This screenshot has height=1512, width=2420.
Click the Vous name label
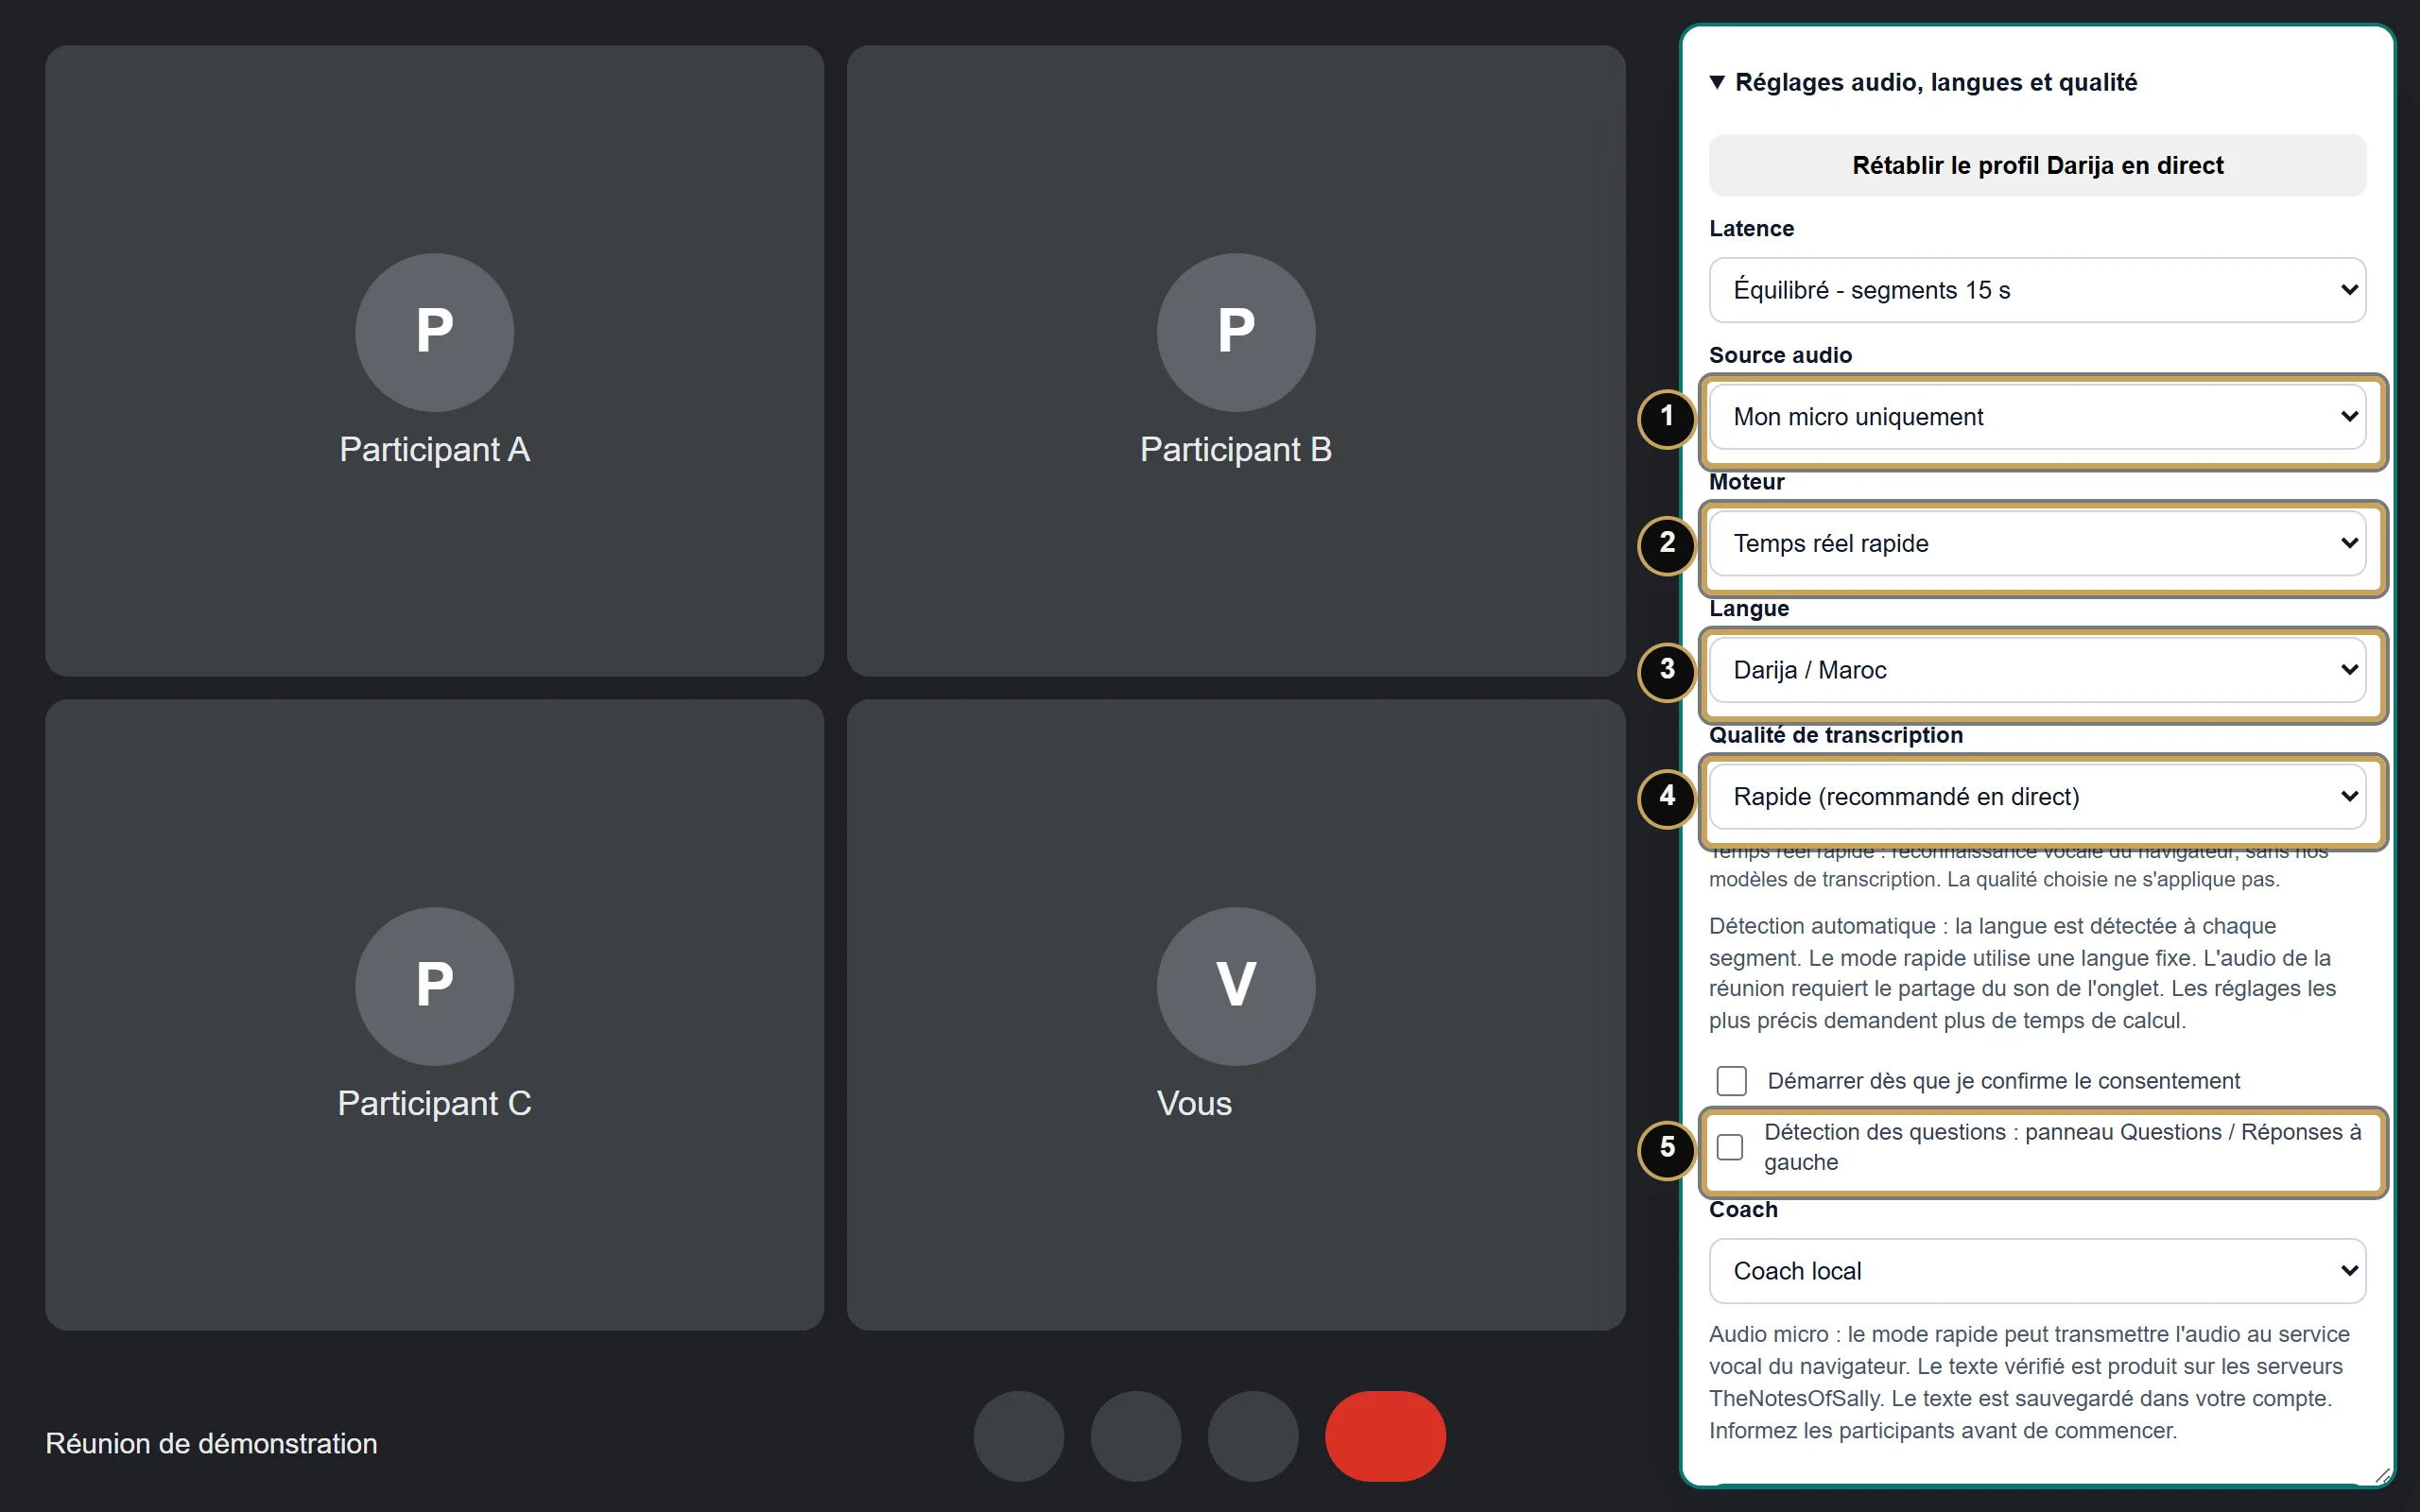[x=1195, y=1104]
